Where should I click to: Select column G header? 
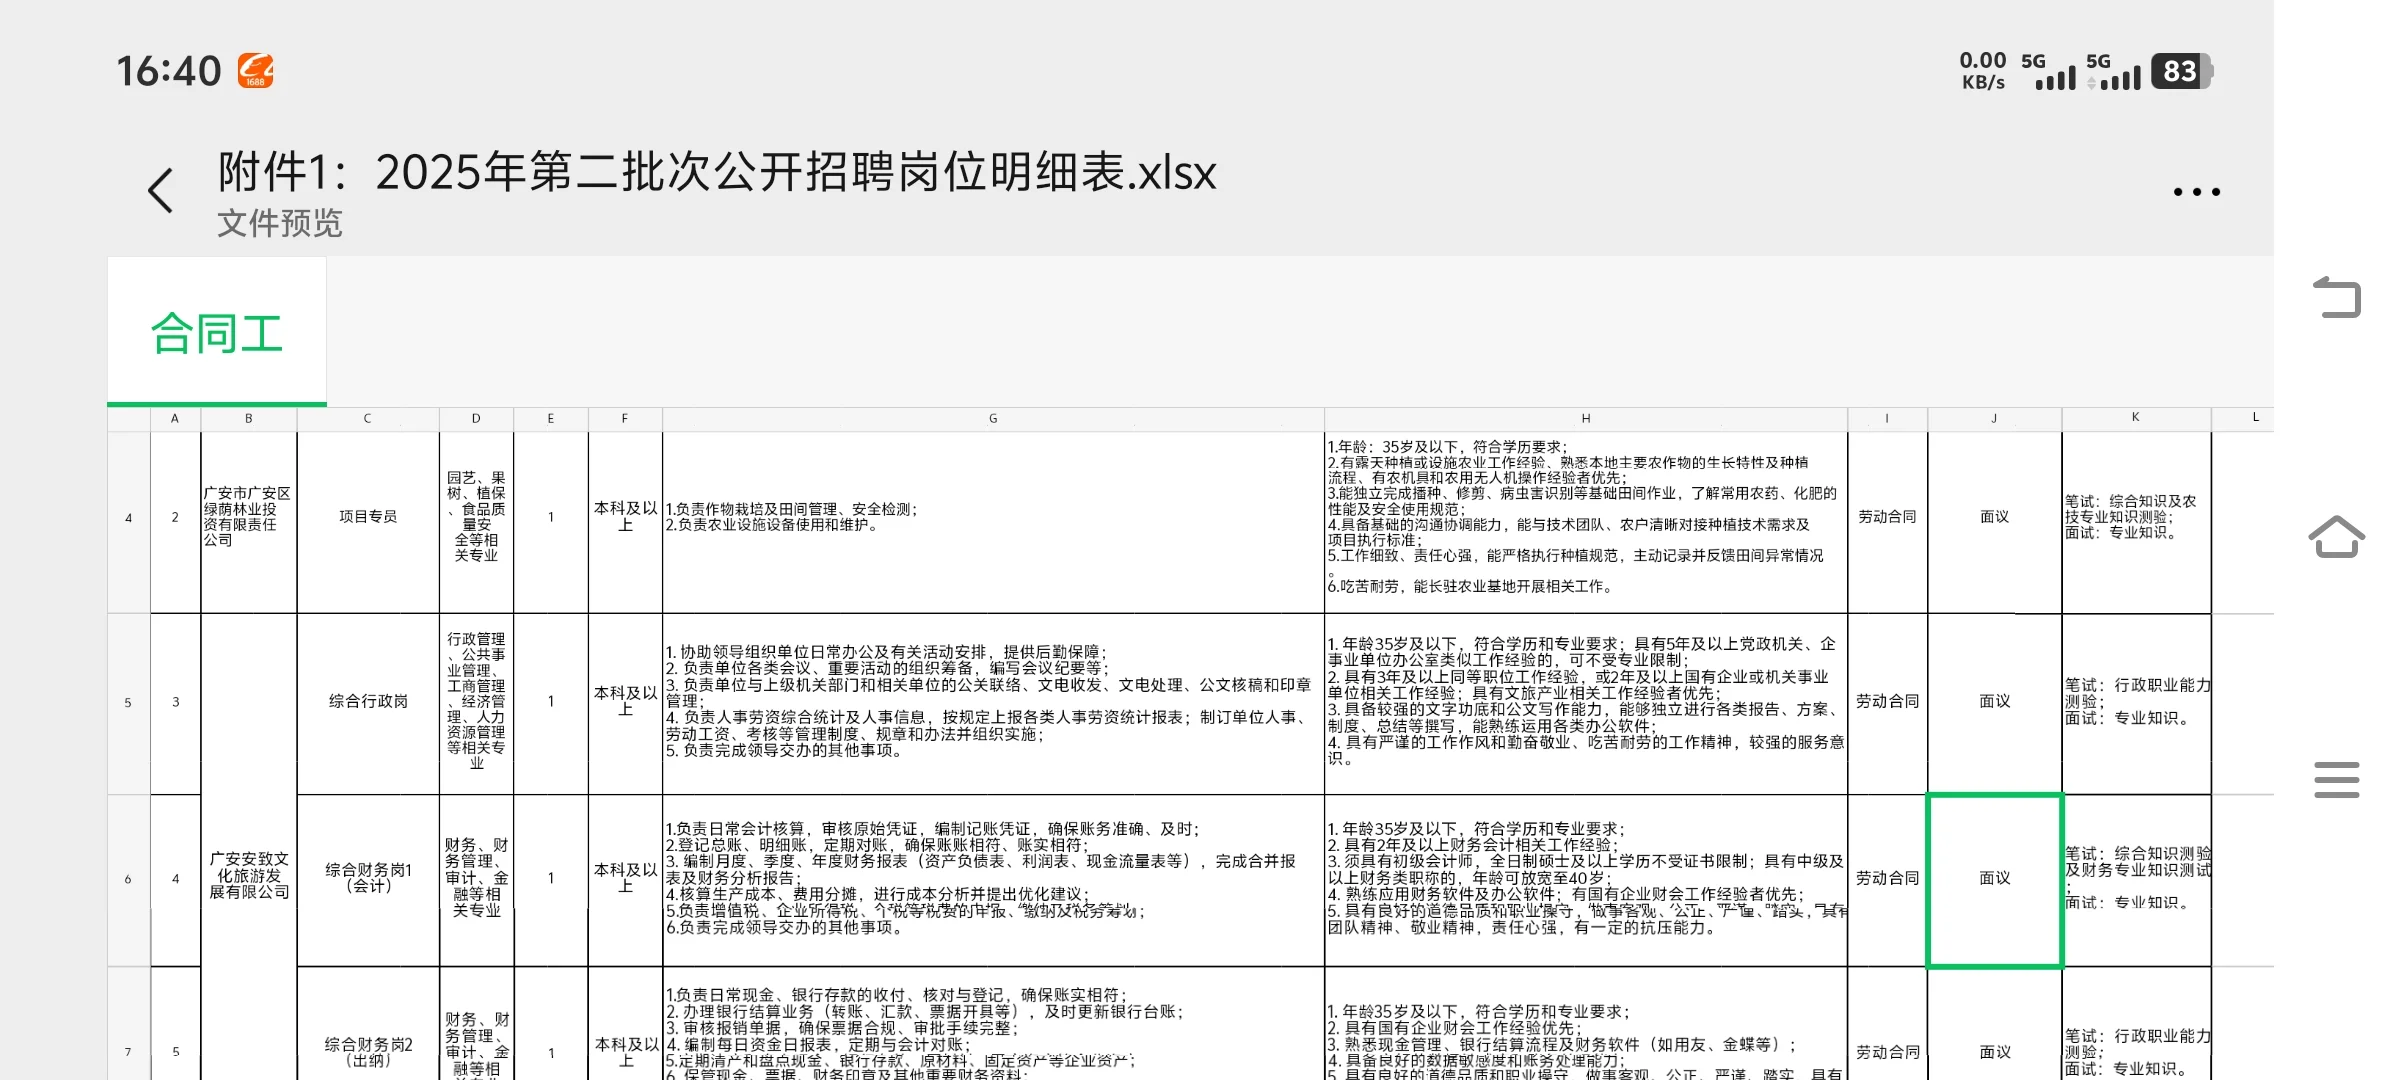[993, 419]
